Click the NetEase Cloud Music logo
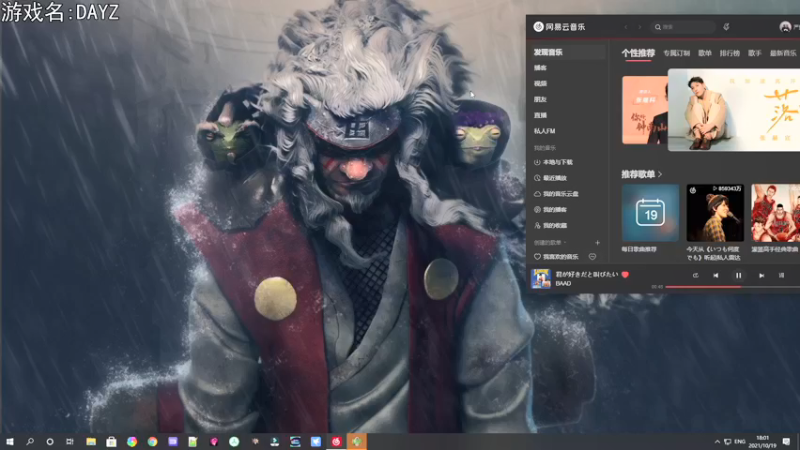The image size is (800, 450). (560, 27)
